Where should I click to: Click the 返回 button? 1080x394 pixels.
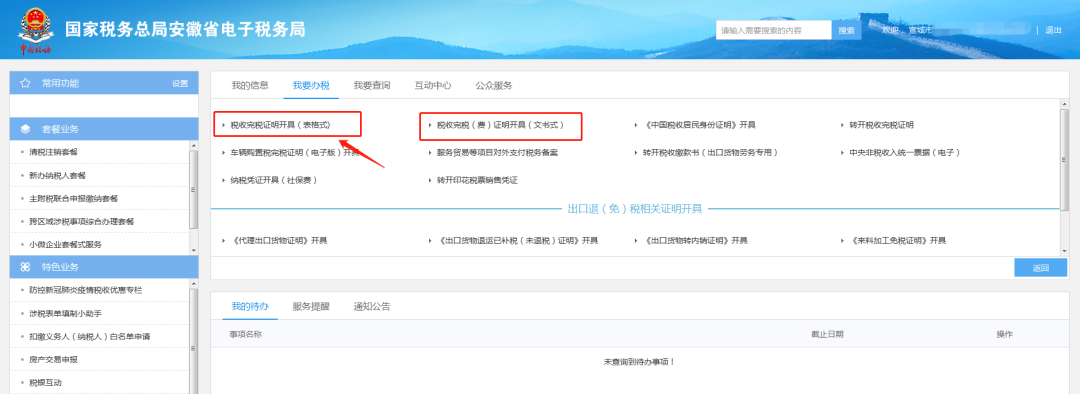pyautogui.click(x=1040, y=268)
